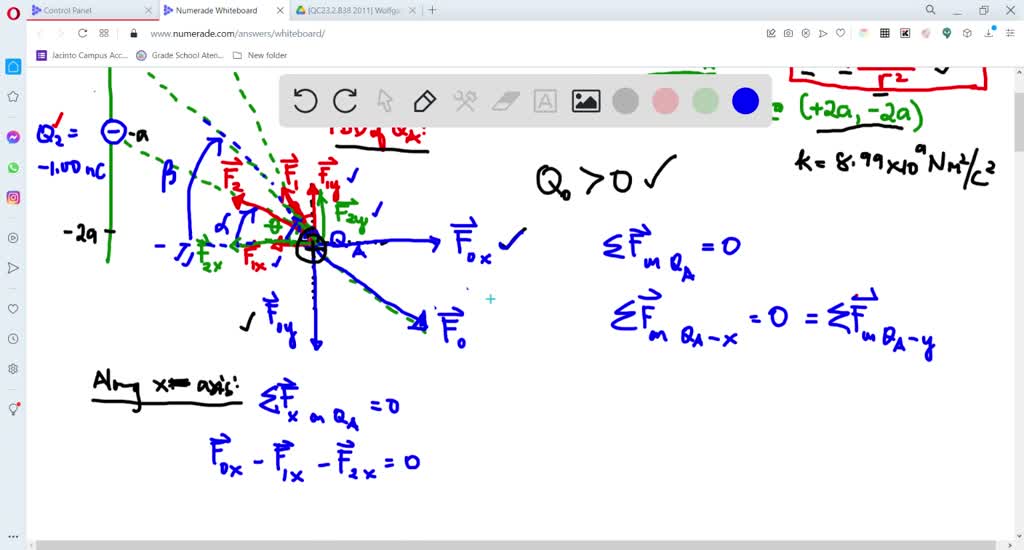Click the undo arrow in whiteboard toolbar
The width and height of the screenshot is (1024, 550).
pyautogui.click(x=305, y=101)
